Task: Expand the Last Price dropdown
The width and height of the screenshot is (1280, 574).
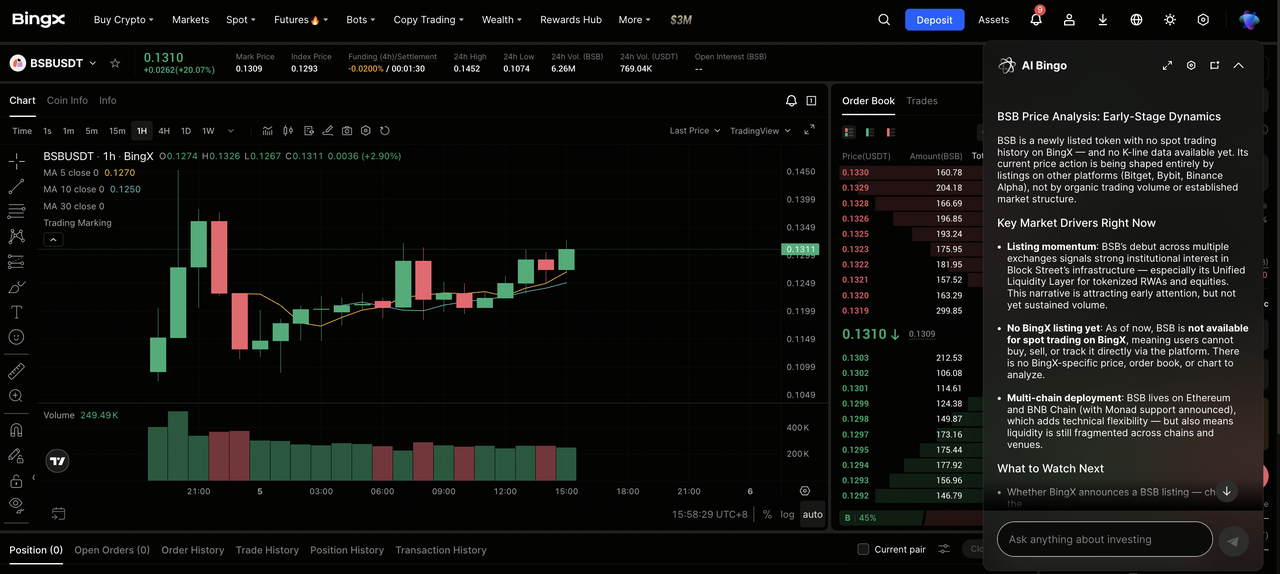Action: (x=695, y=131)
